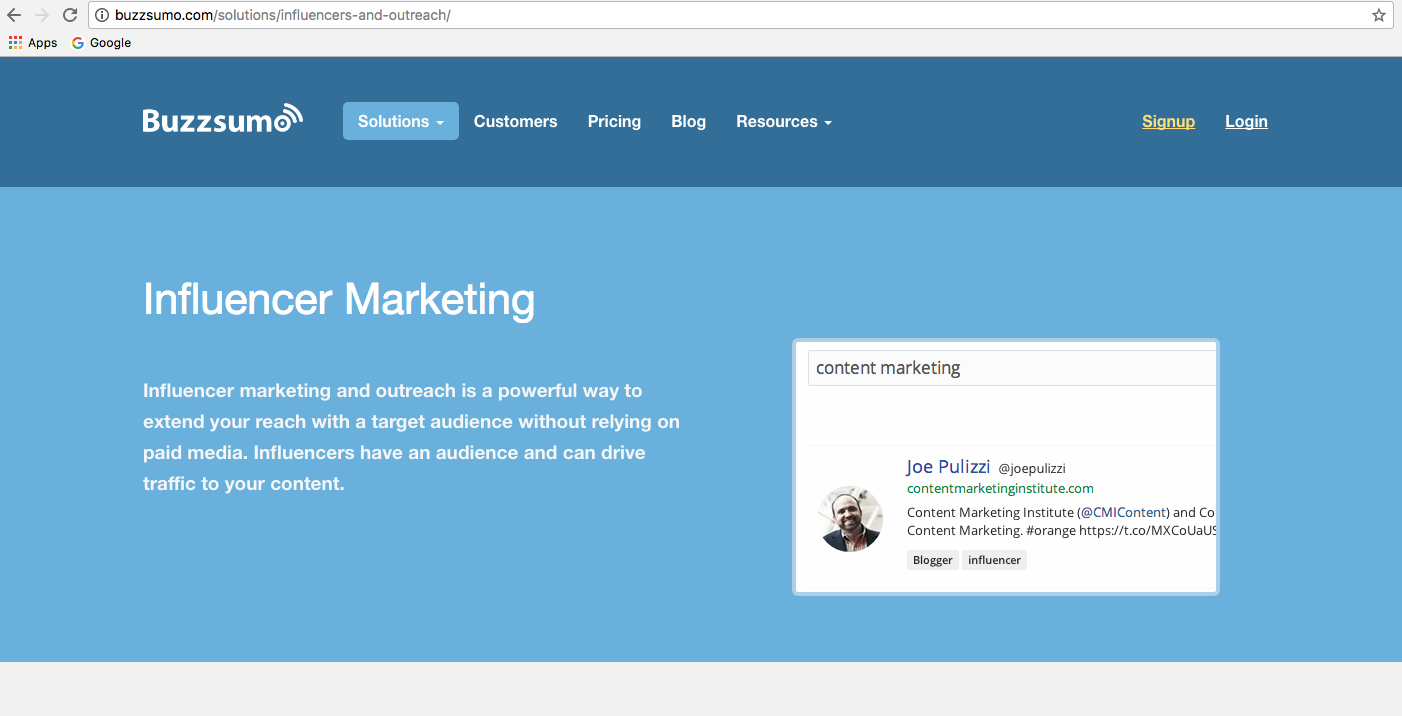The image size is (1402, 716).
Task: Click the Buzzsumo logo
Action: [222, 119]
